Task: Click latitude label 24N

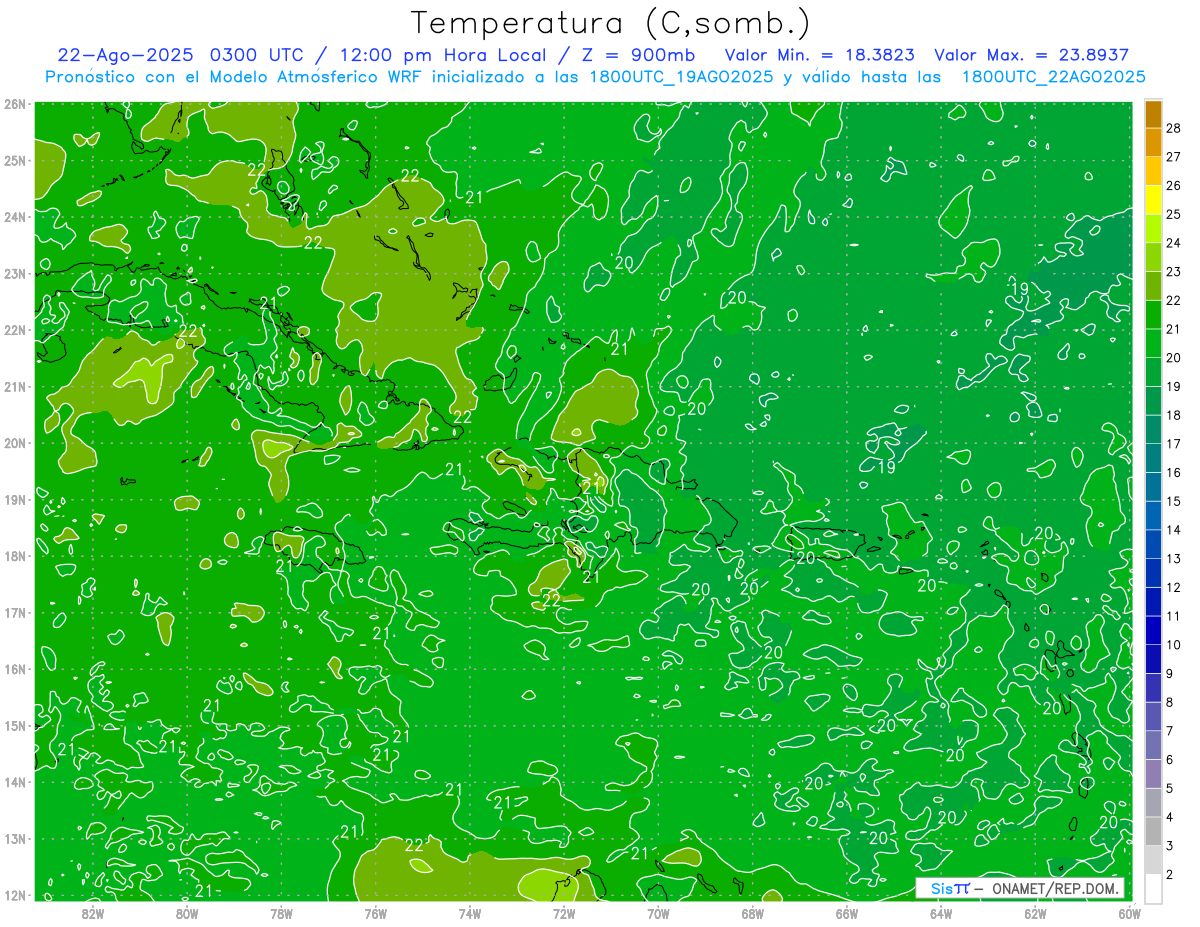Action: point(14,217)
